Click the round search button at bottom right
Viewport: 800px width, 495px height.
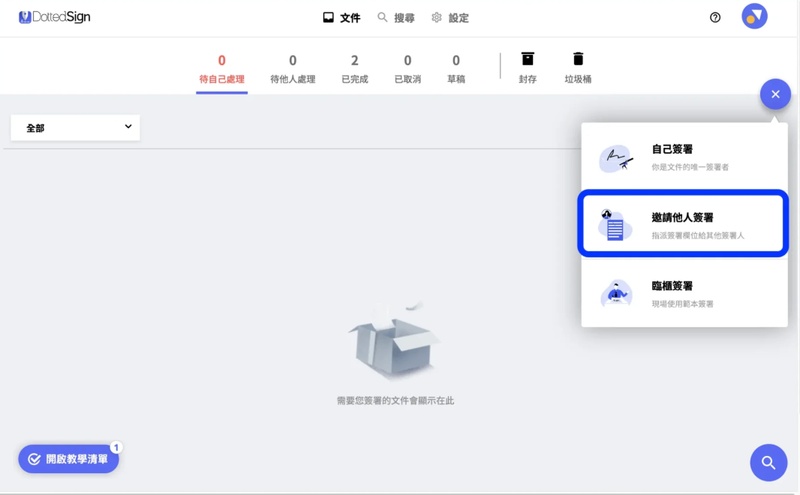click(768, 462)
